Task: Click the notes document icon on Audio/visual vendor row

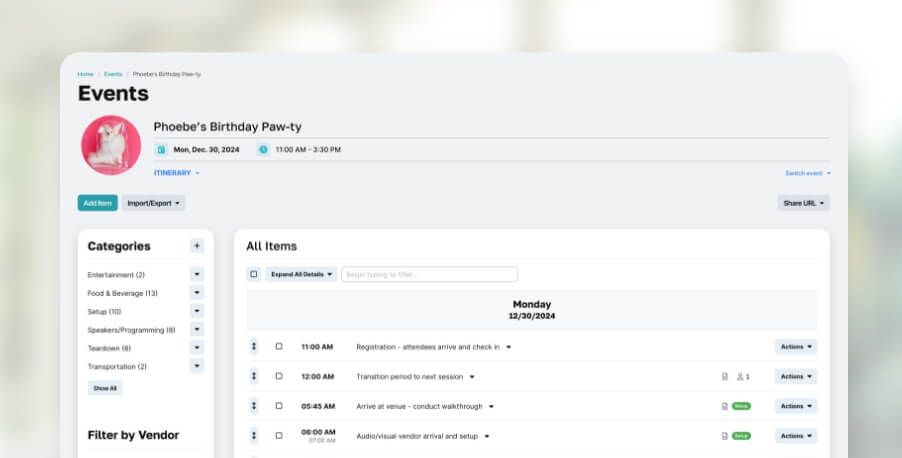Action: 725,436
